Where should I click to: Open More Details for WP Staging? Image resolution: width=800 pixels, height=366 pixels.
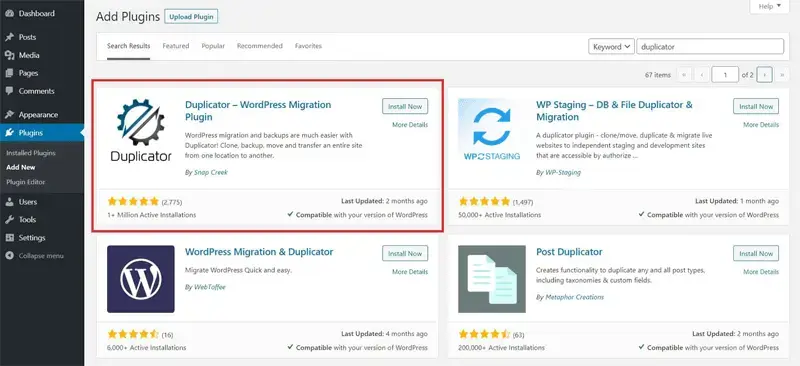[761, 125]
